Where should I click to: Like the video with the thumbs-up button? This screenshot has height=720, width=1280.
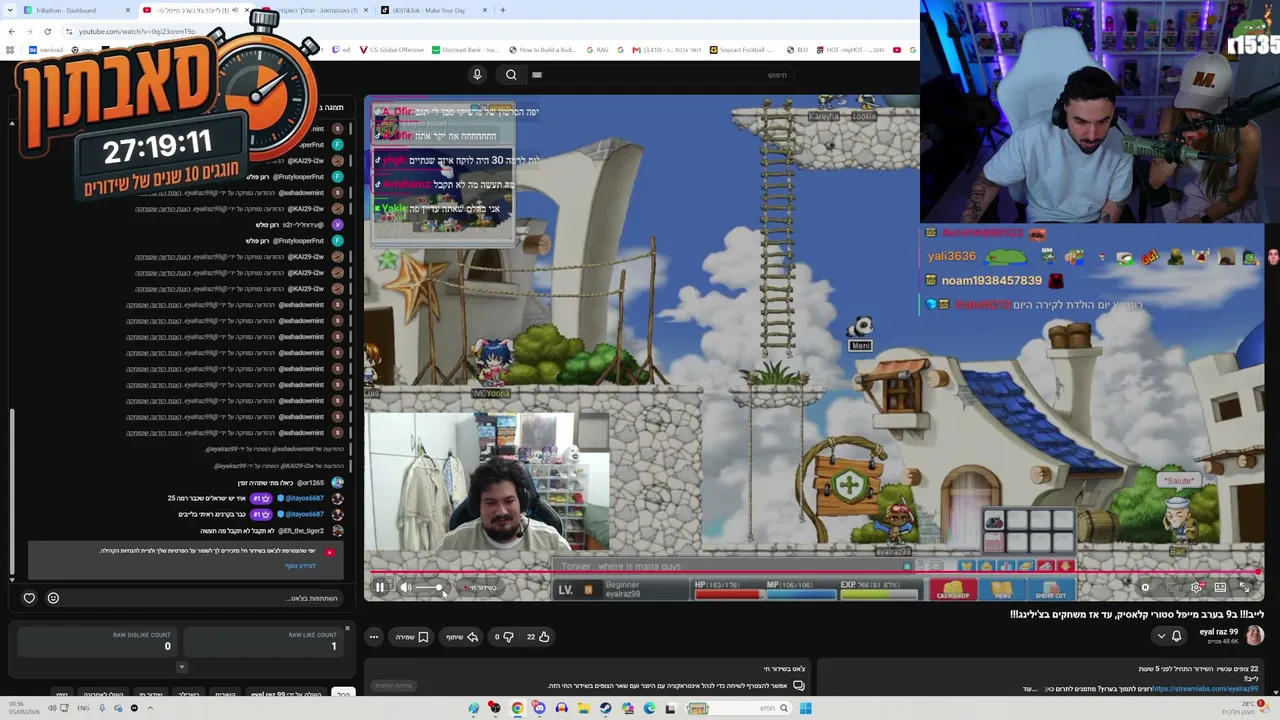coord(538,636)
